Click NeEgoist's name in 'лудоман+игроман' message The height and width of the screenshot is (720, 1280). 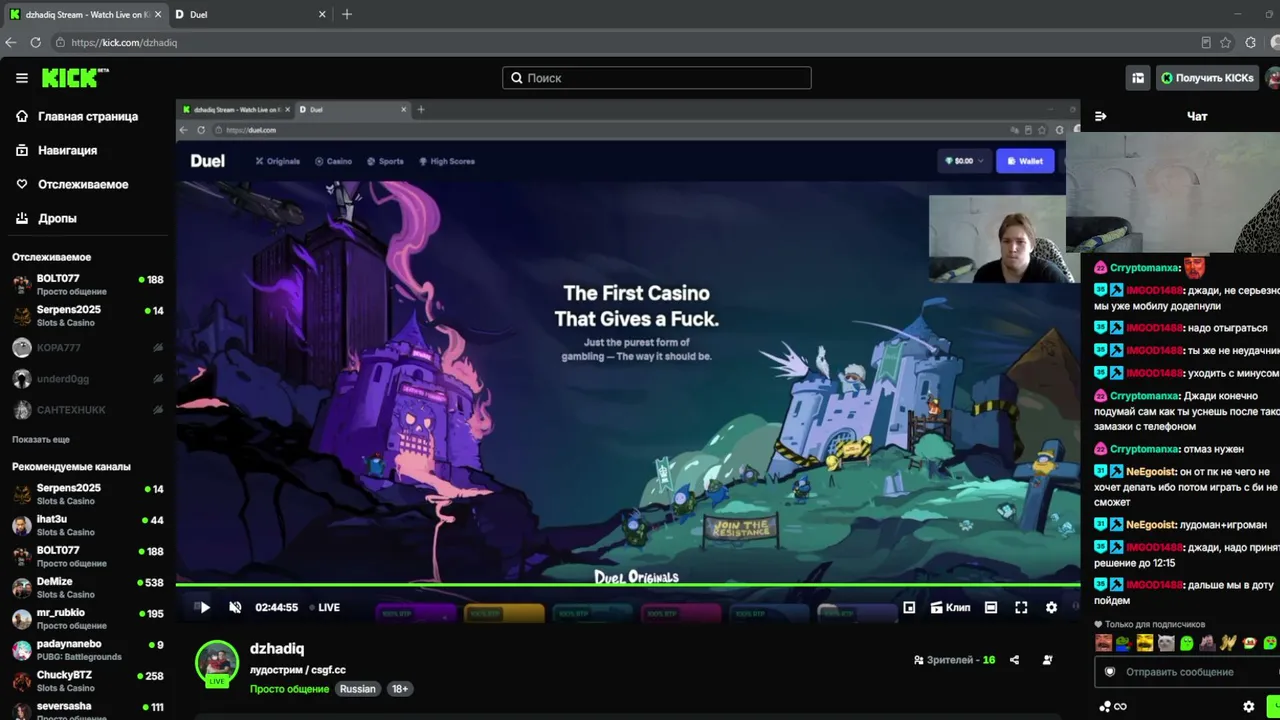coord(1150,524)
